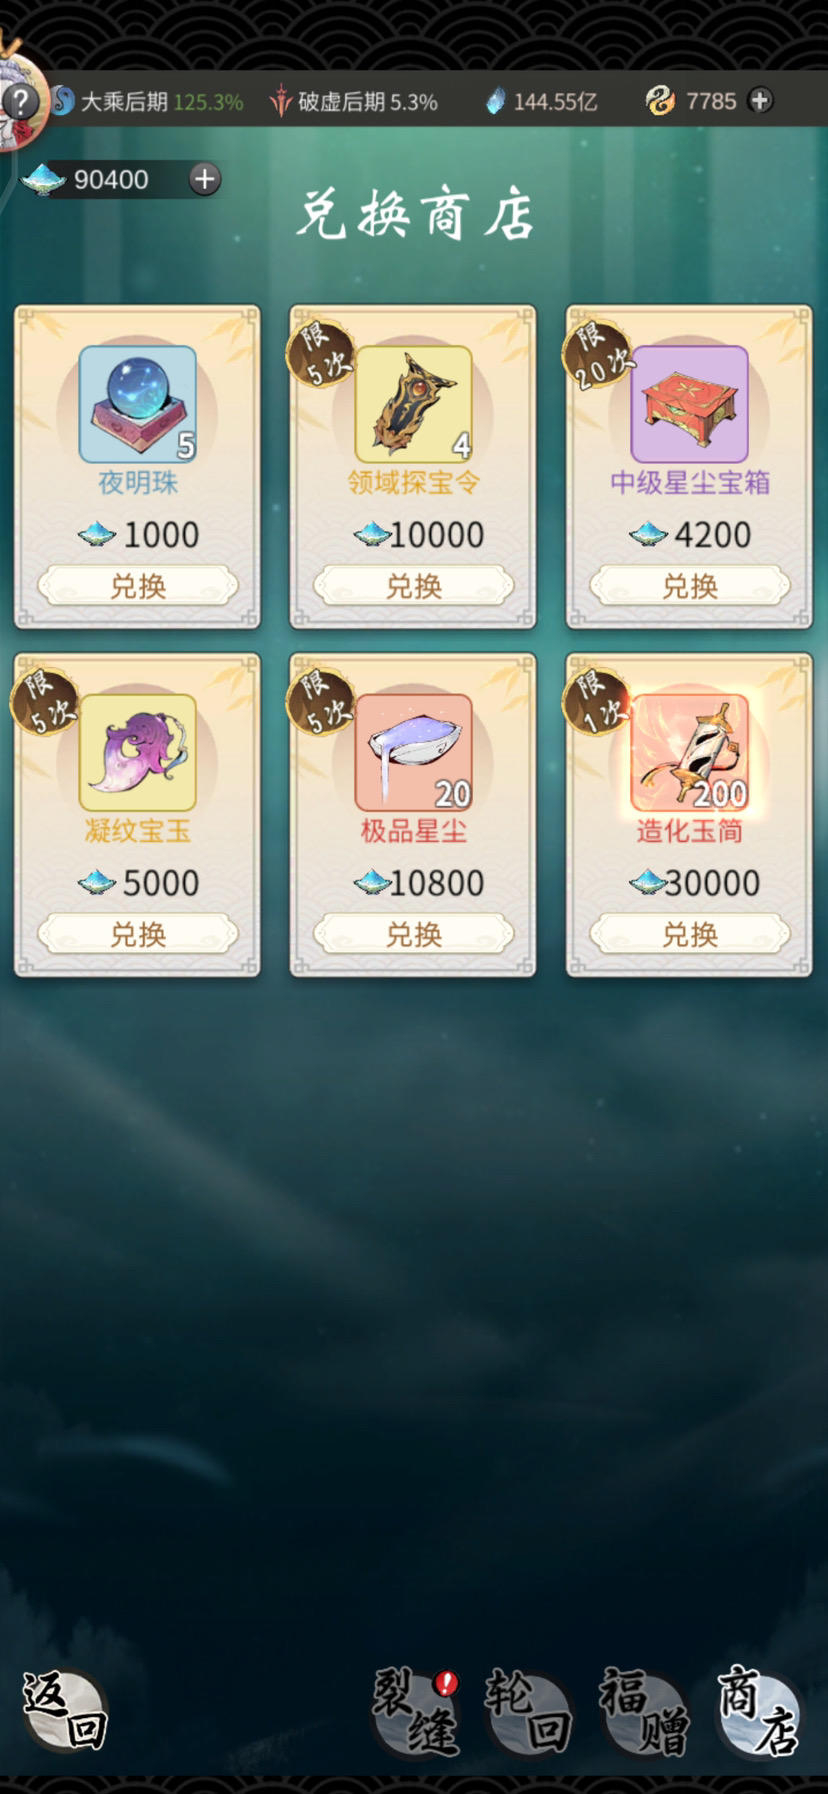Exchange 中级星尘宝箱 for 4200
Viewport: 828px width, 1794px height.
690,586
